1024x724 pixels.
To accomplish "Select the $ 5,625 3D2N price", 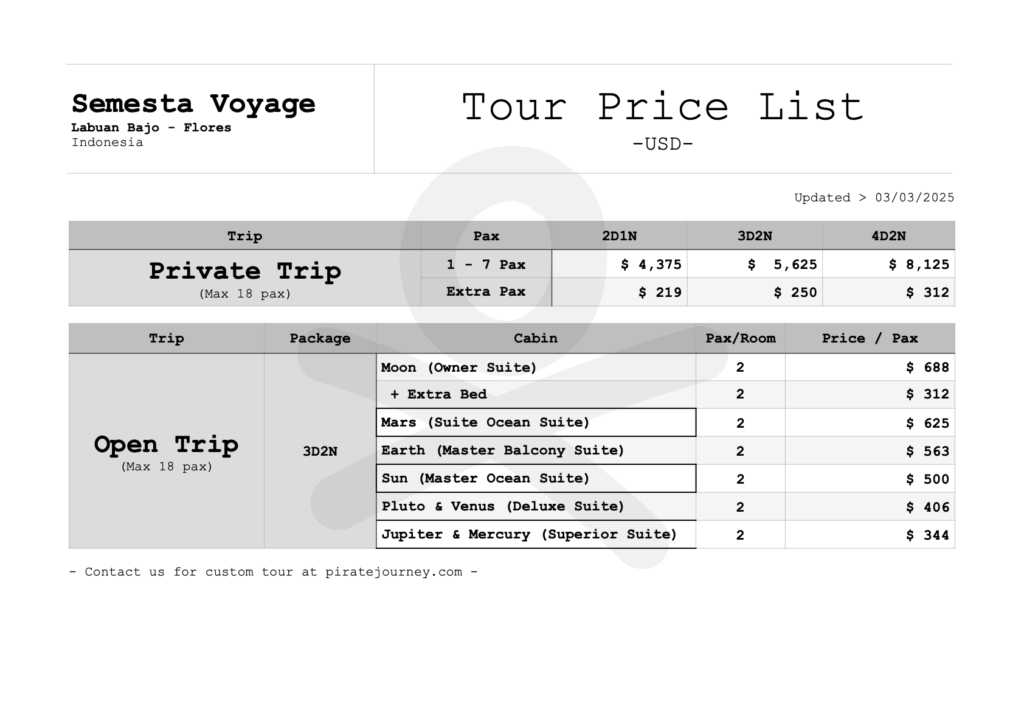I will point(782,264).
